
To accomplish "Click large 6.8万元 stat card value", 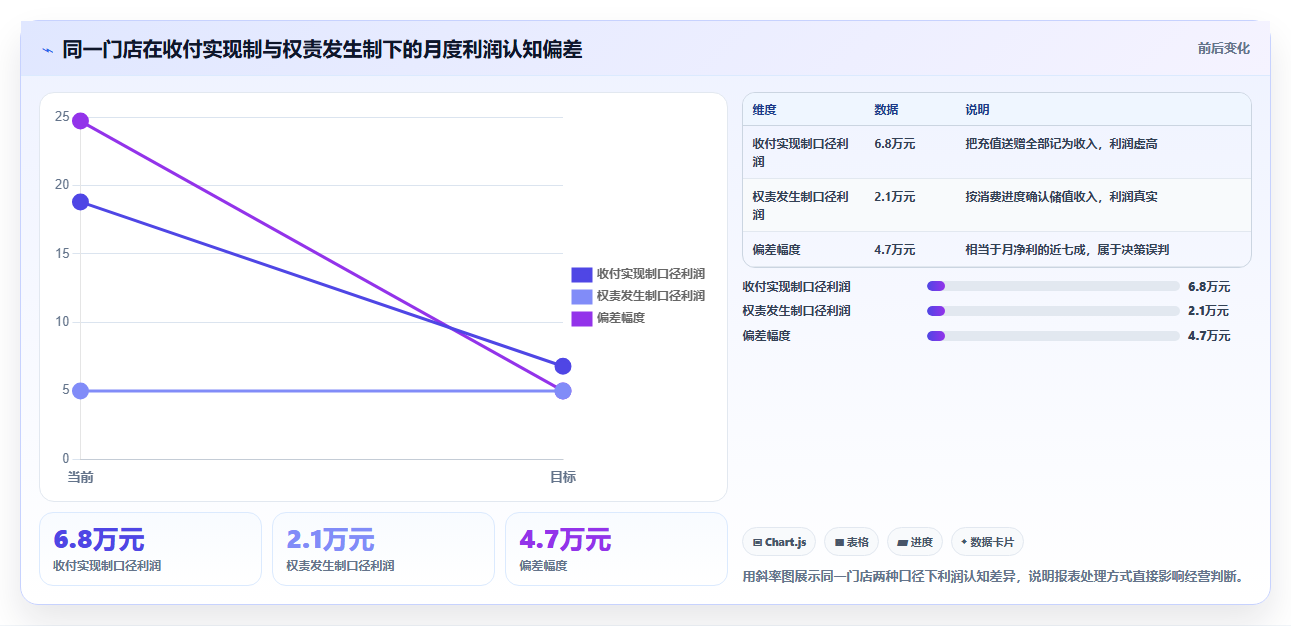I will pos(99,540).
